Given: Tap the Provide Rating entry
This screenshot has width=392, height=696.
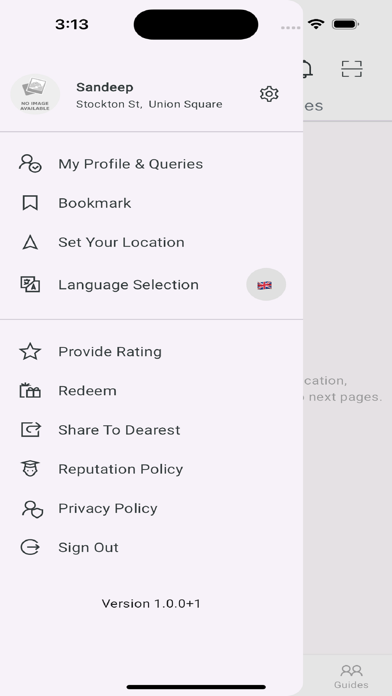Looking at the screenshot, I should (x=151, y=352).
